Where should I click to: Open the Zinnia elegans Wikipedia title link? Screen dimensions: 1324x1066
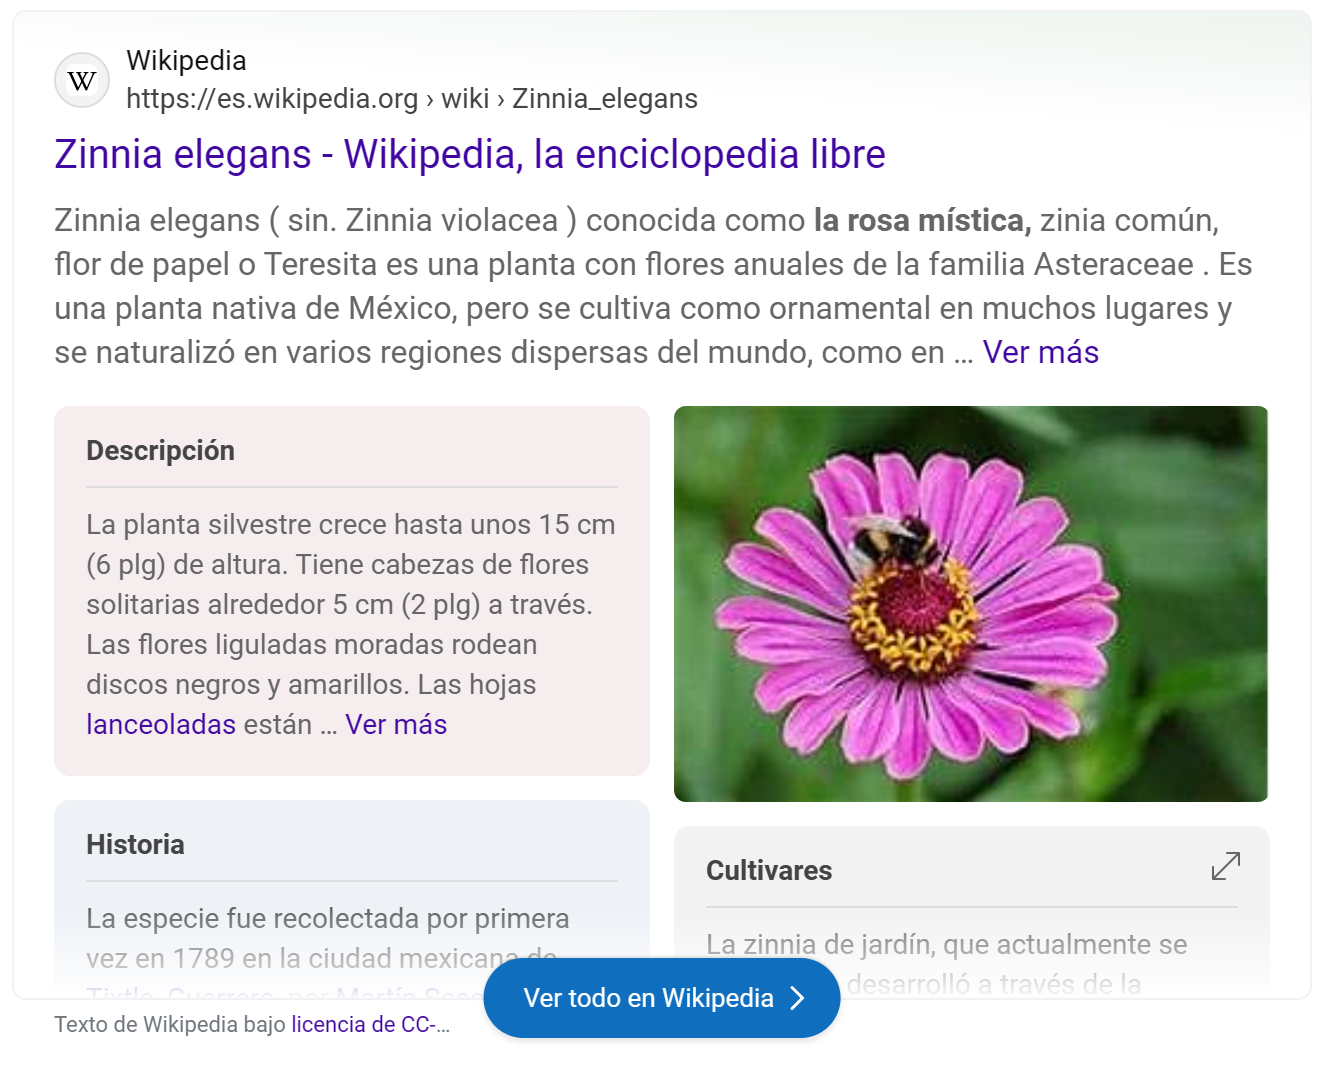click(469, 155)
